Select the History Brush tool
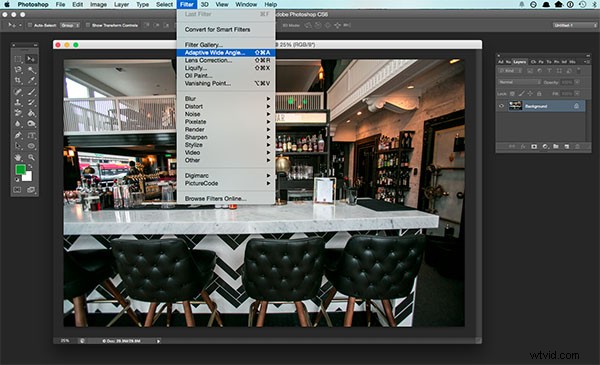600x365 pixels. coord(31,102)
